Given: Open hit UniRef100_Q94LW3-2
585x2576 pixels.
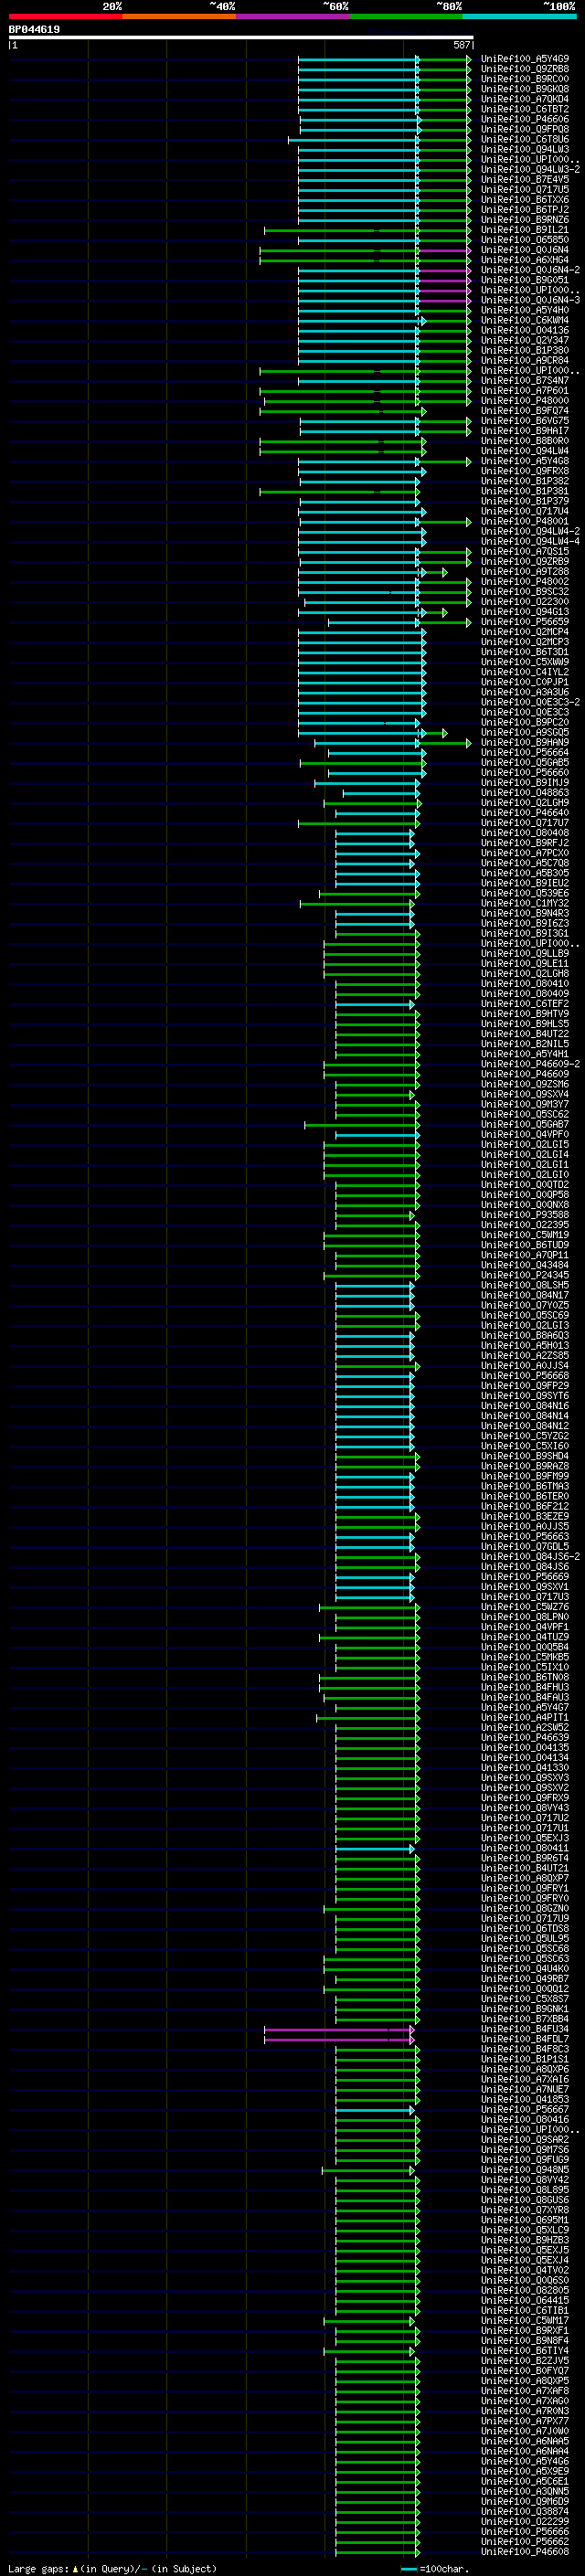Looking at the screenshot, I should [x=530, y=169].
